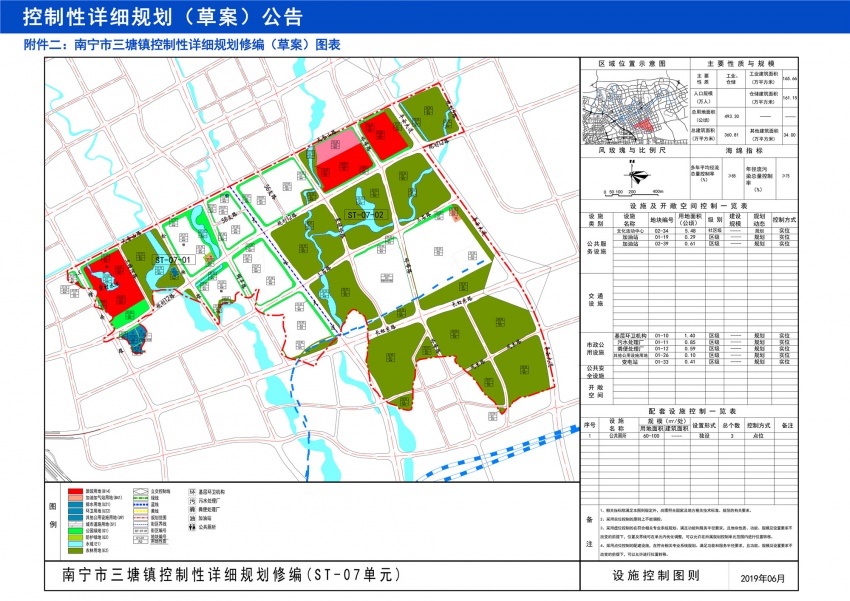Click the blue 环卫用地 legend swatch
Viewport: 850px width, 601px height.
pos(75,511)
